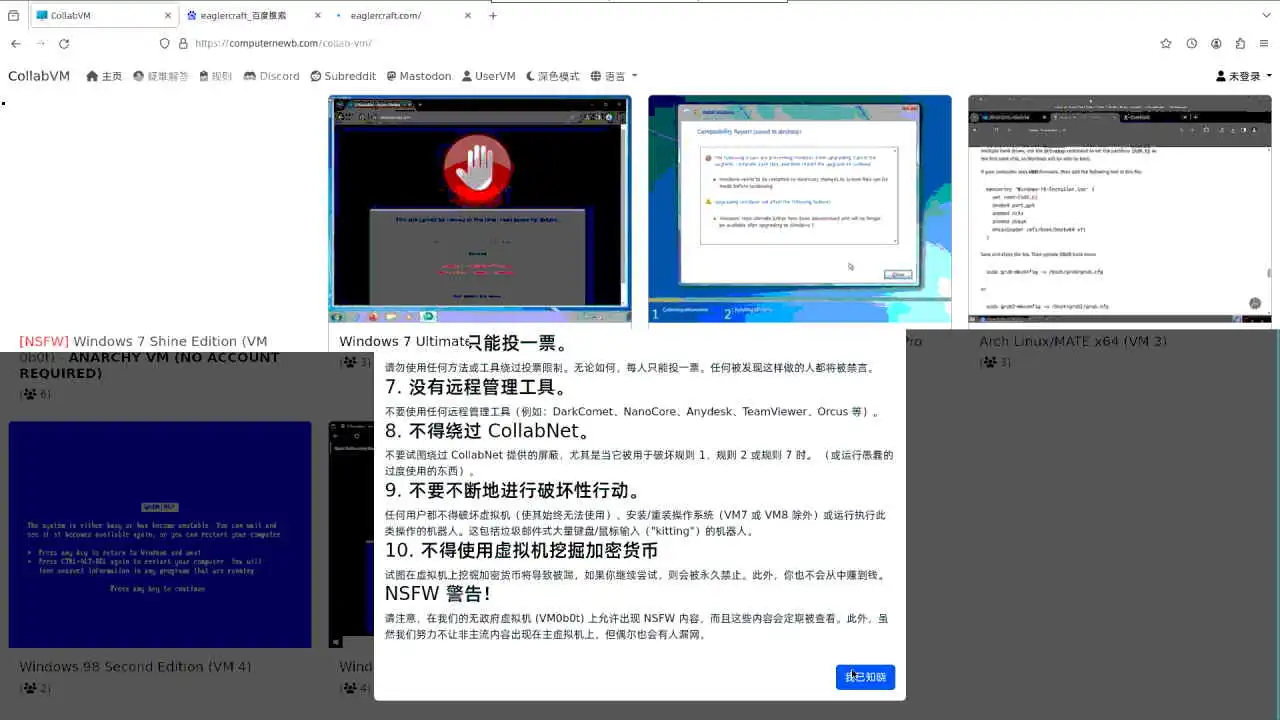1280x720 pixels.
Task: Open the Subreddit link
Action: (x=343, y=76)
